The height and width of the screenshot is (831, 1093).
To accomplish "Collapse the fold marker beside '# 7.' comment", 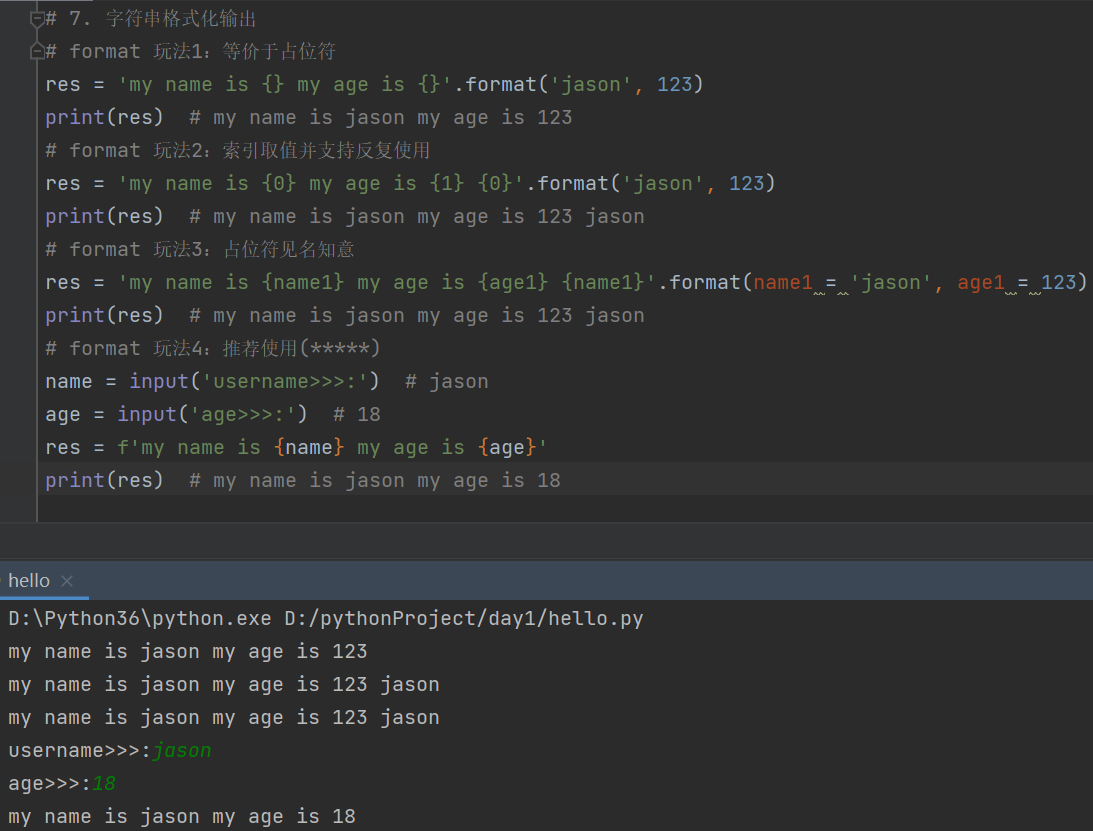I will coord(38,20).
